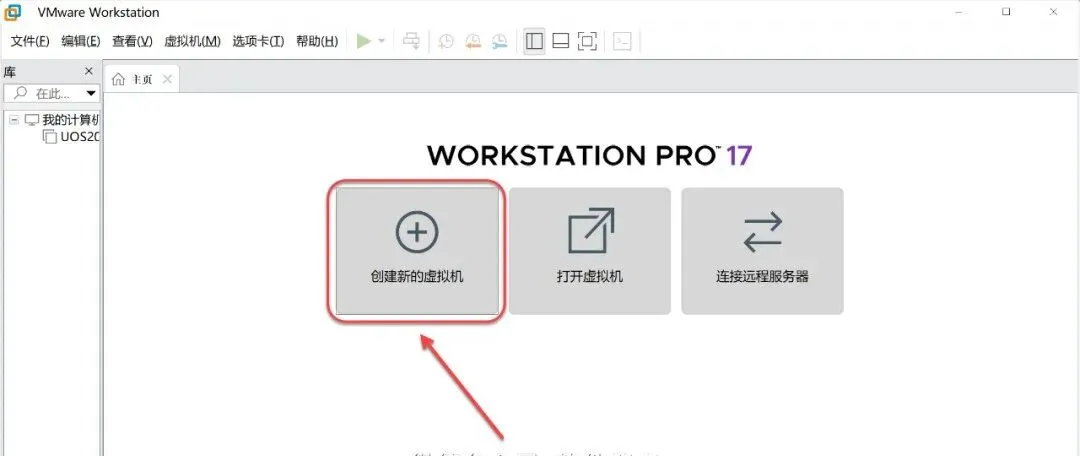Screen dimensions: 1080x456
Task: Open the 查看(V) menu
Action: [132, 41]
